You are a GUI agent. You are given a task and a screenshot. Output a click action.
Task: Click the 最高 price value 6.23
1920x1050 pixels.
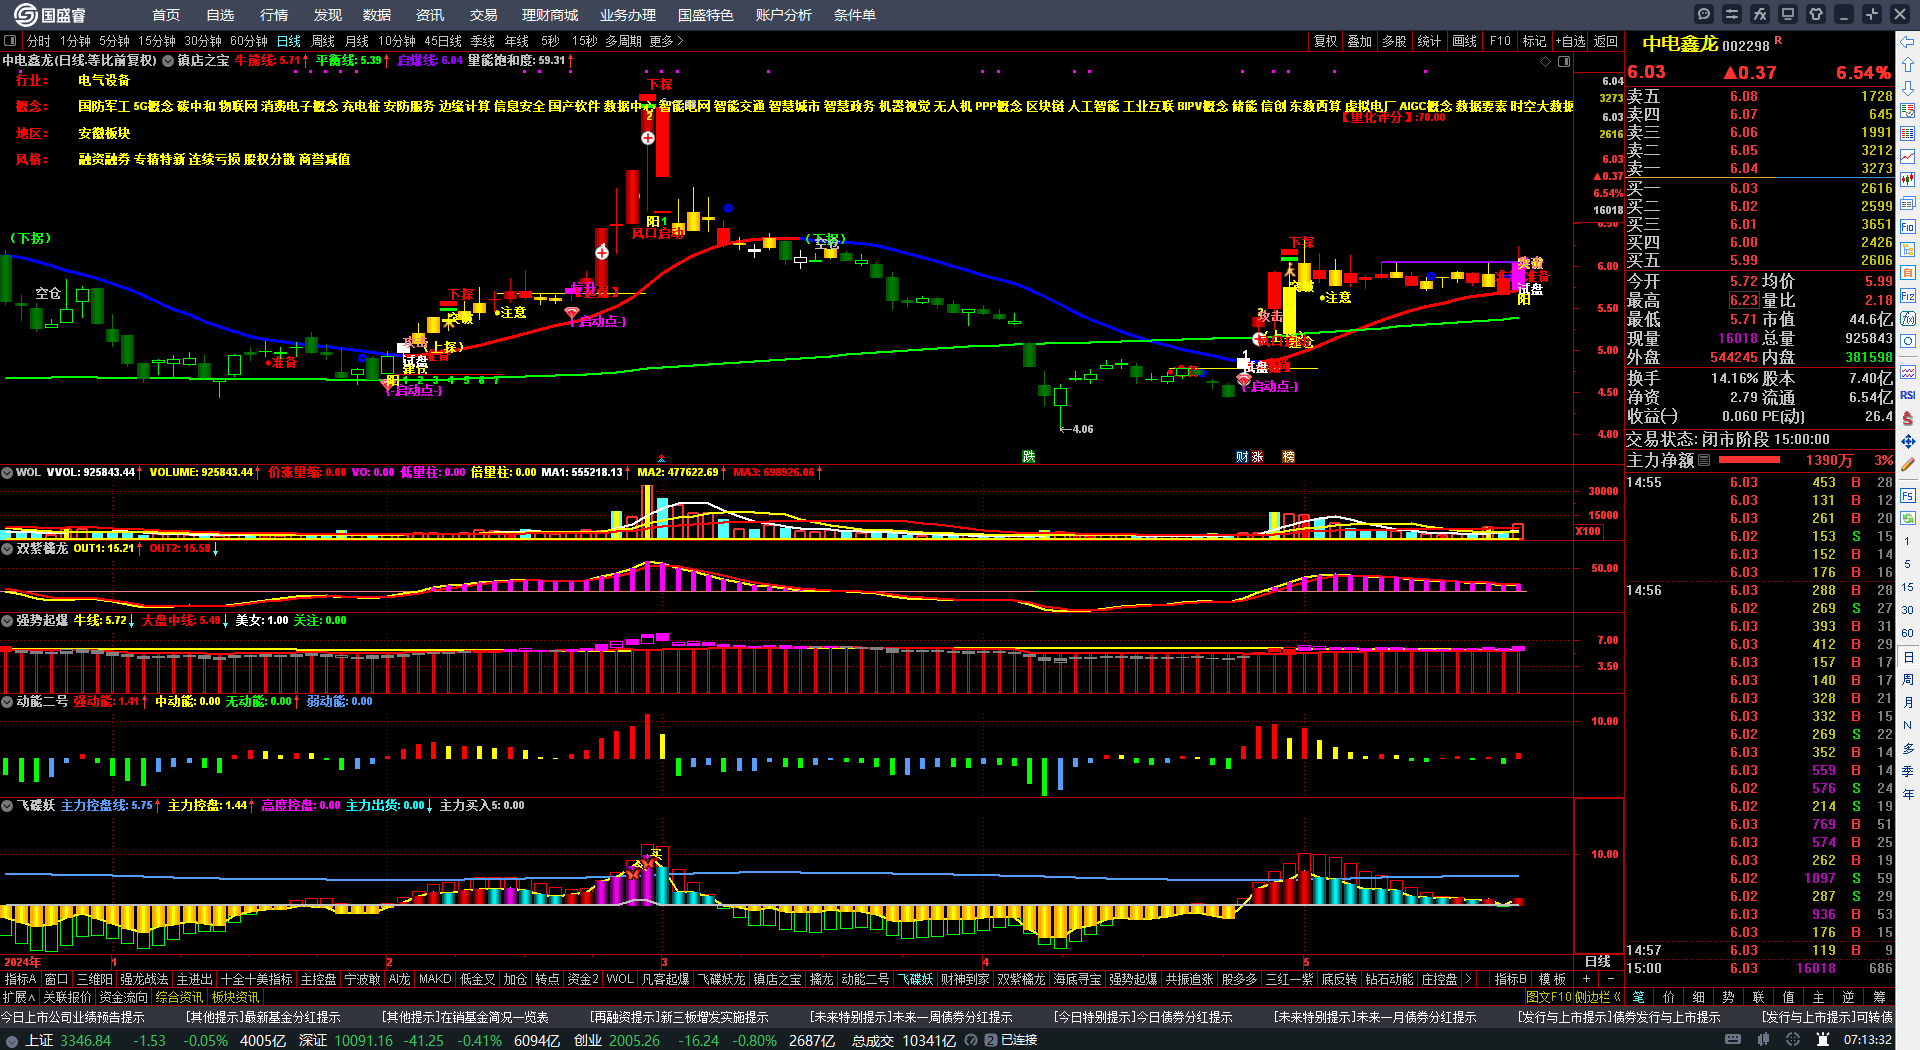1744,300
